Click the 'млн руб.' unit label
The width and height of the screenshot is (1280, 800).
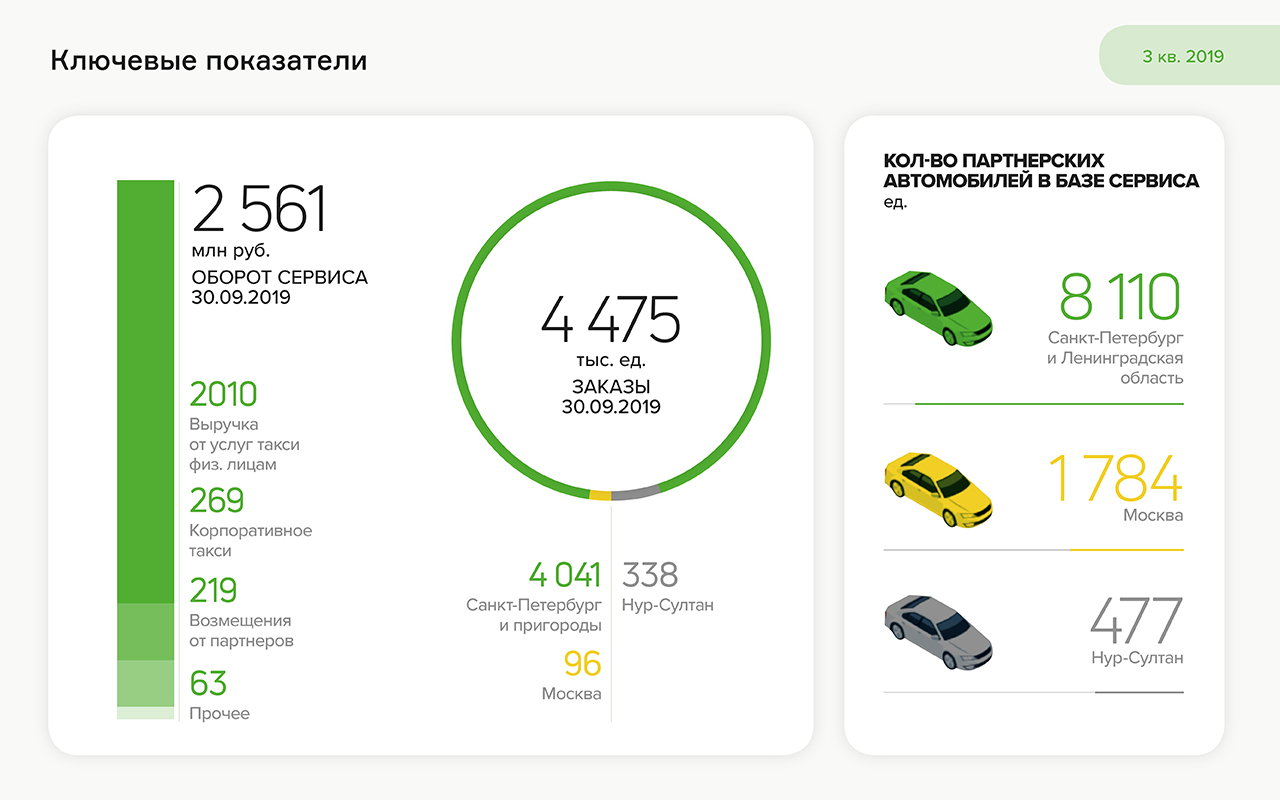tap(231, 251)
